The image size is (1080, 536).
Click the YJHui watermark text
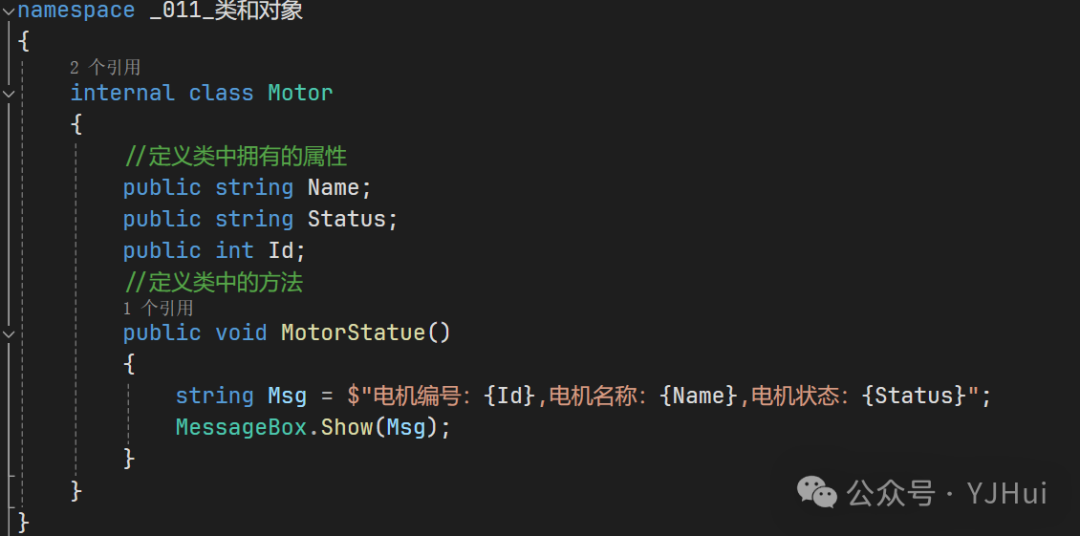point(1005,493)
